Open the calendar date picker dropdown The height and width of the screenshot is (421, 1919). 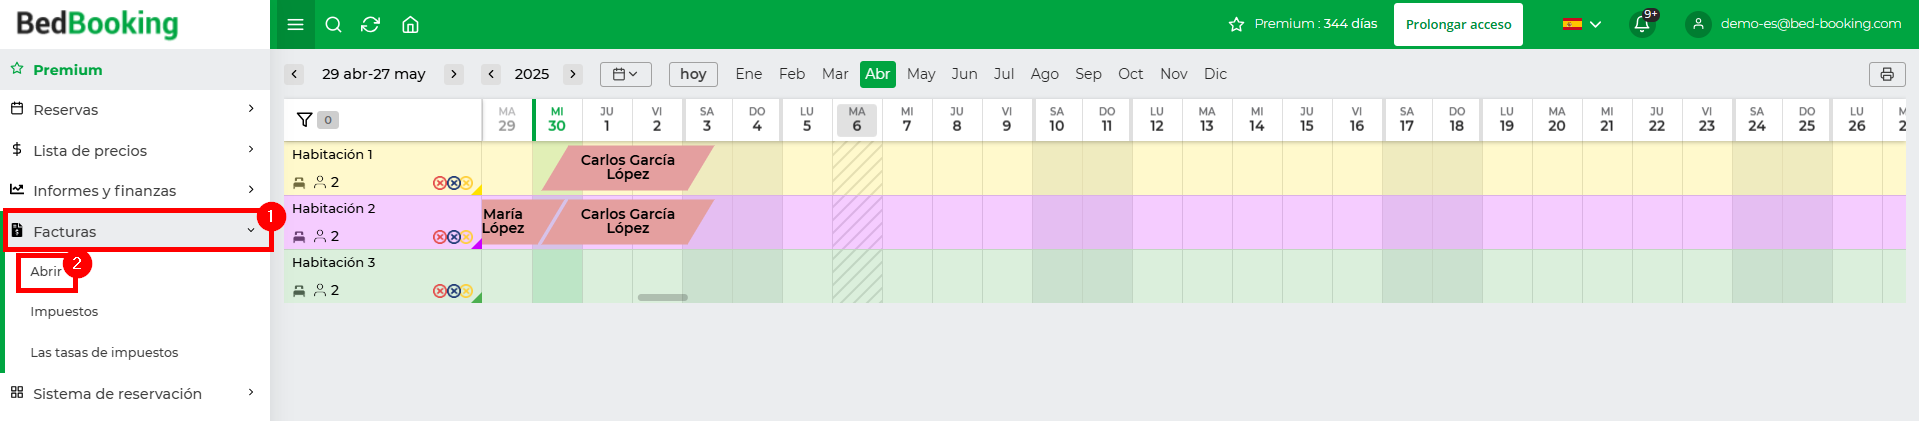626,74
